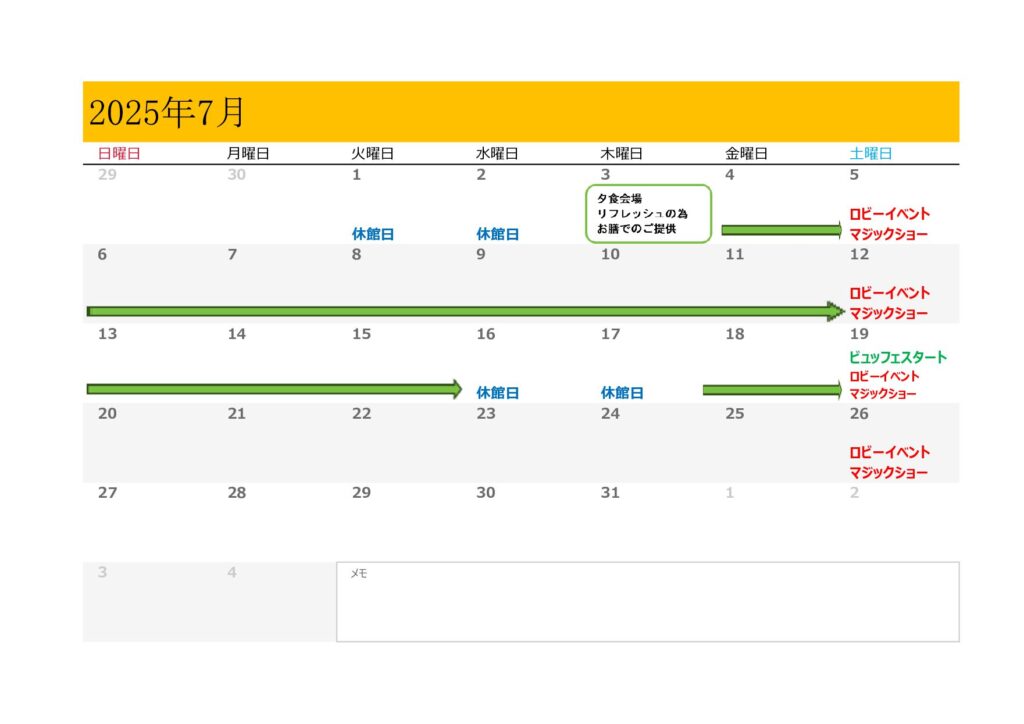Click 休館日 under July 1
This screenshot has height=724, width=1024.
pos(373,234)
